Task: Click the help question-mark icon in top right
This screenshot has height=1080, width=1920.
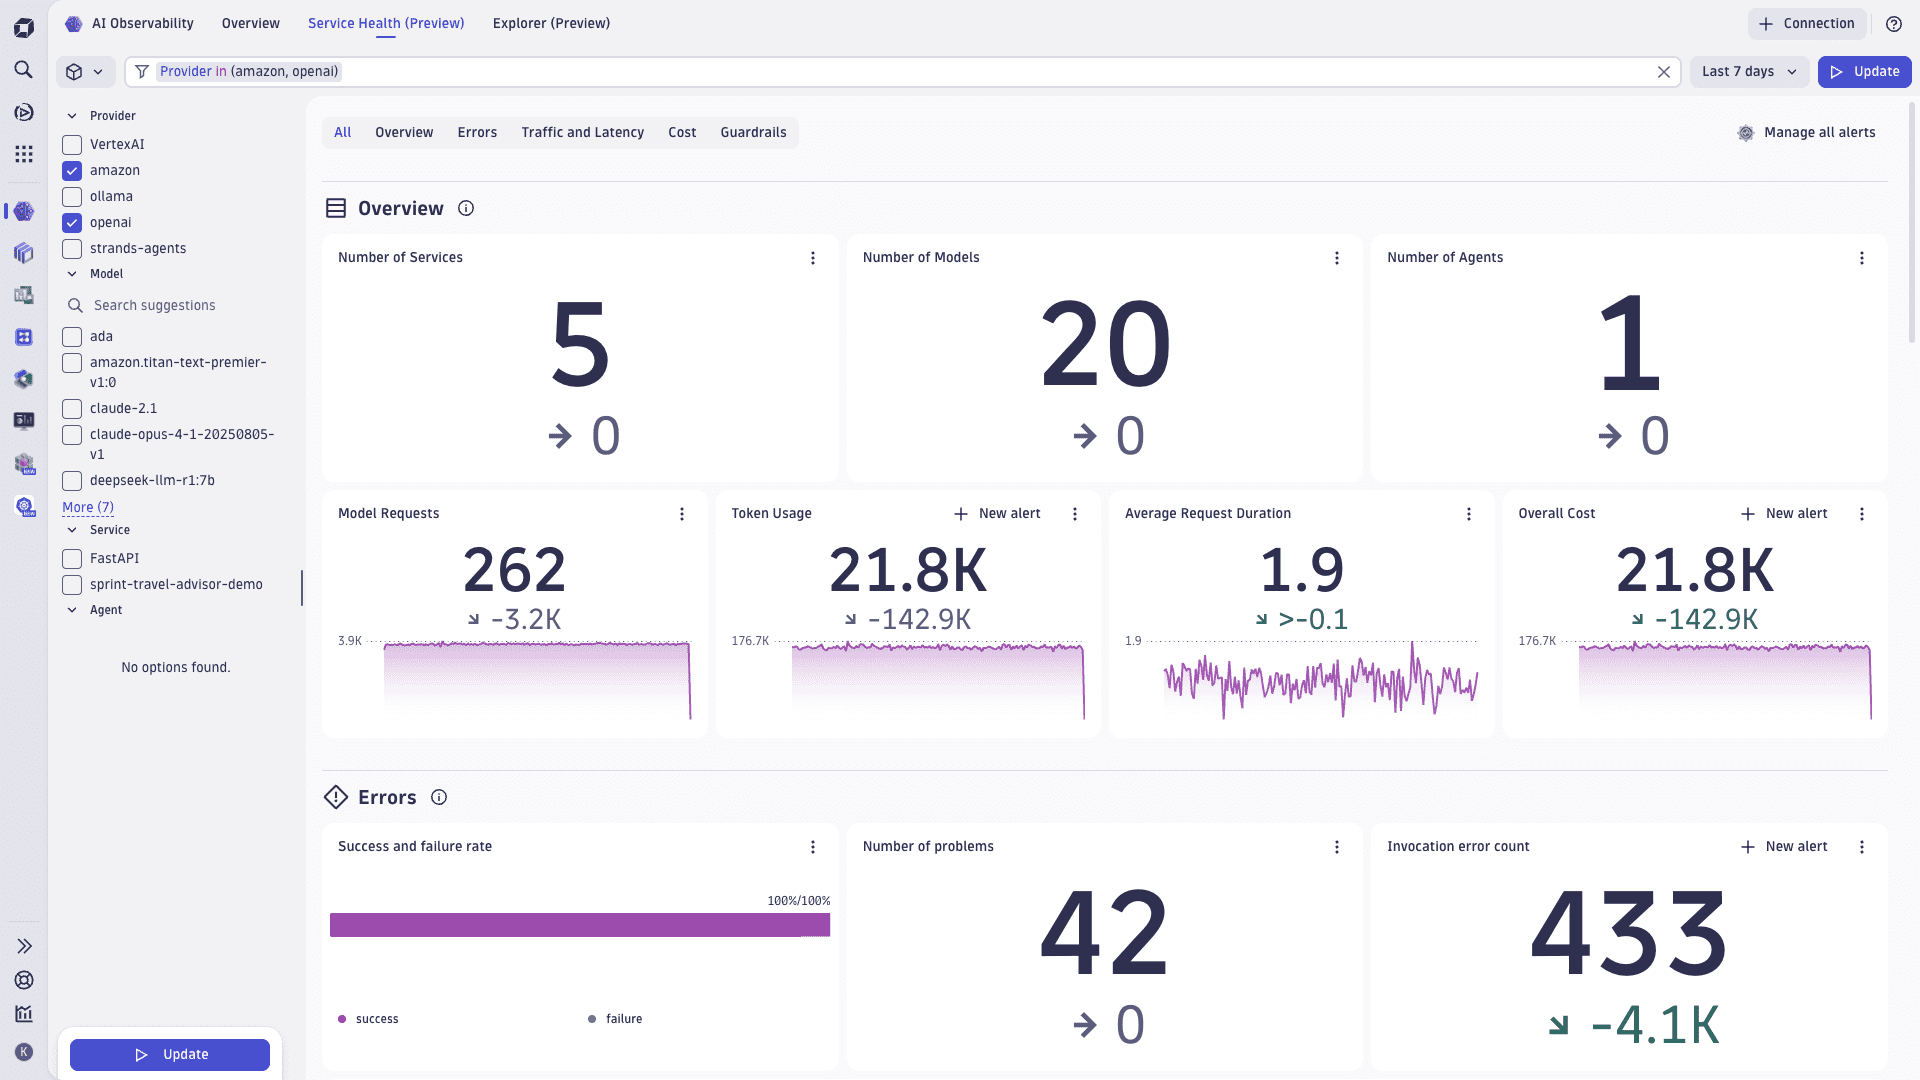Action: click(1893, 24)
